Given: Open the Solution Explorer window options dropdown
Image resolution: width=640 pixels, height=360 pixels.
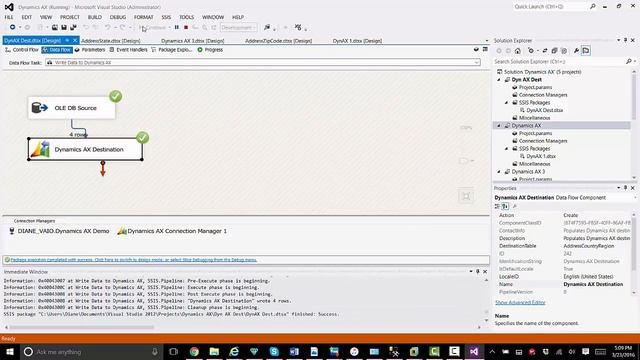Looking at the screenshot, I should [619, 40].
